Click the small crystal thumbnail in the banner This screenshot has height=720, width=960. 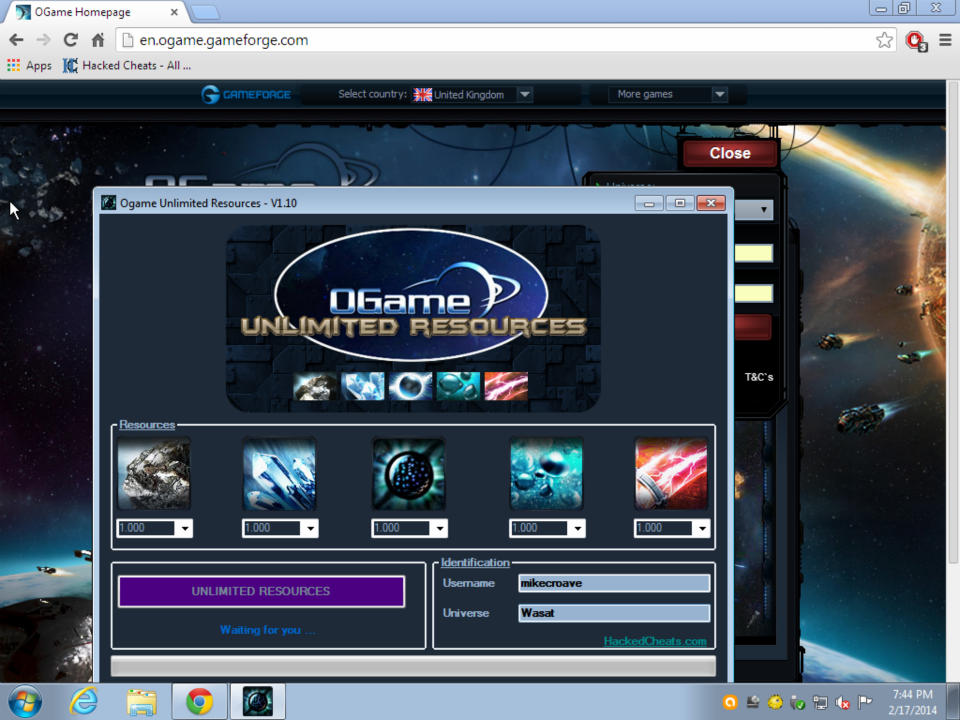click(362, 386)
